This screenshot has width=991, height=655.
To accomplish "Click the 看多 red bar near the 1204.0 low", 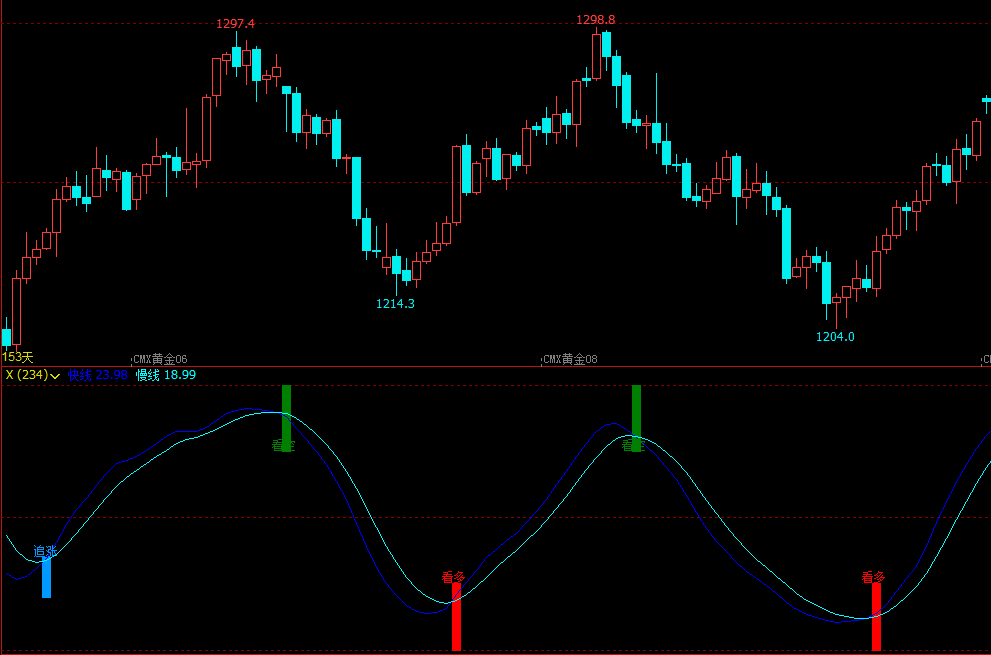I will tap(876, 616).
